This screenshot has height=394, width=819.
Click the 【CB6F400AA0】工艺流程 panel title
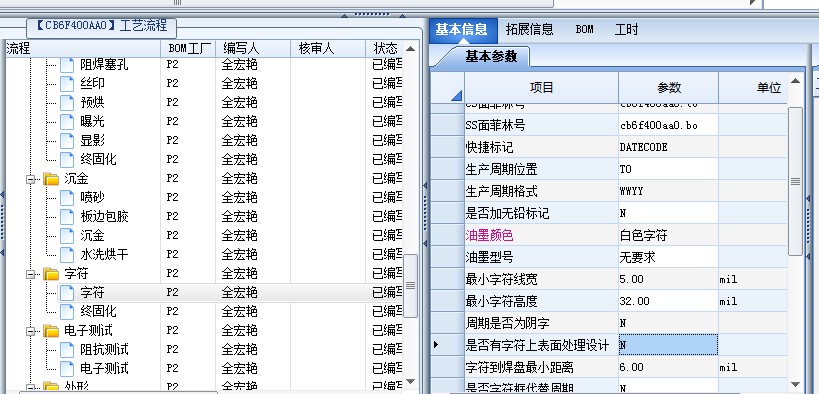coord(102,26)
